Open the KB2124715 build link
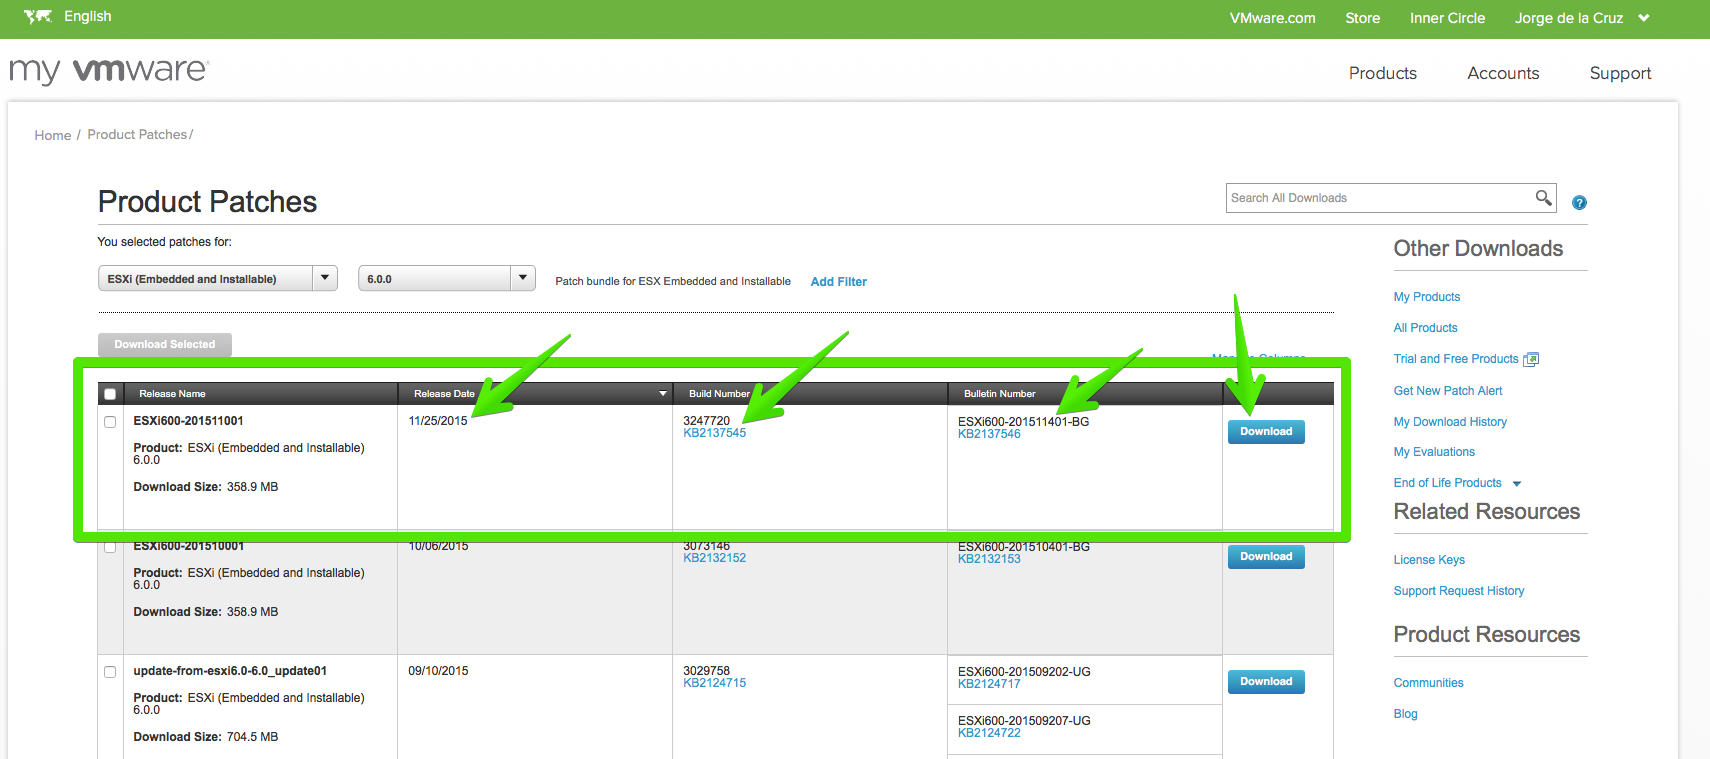This screenshot has height=759, width=1710. [x=714, y=683]
